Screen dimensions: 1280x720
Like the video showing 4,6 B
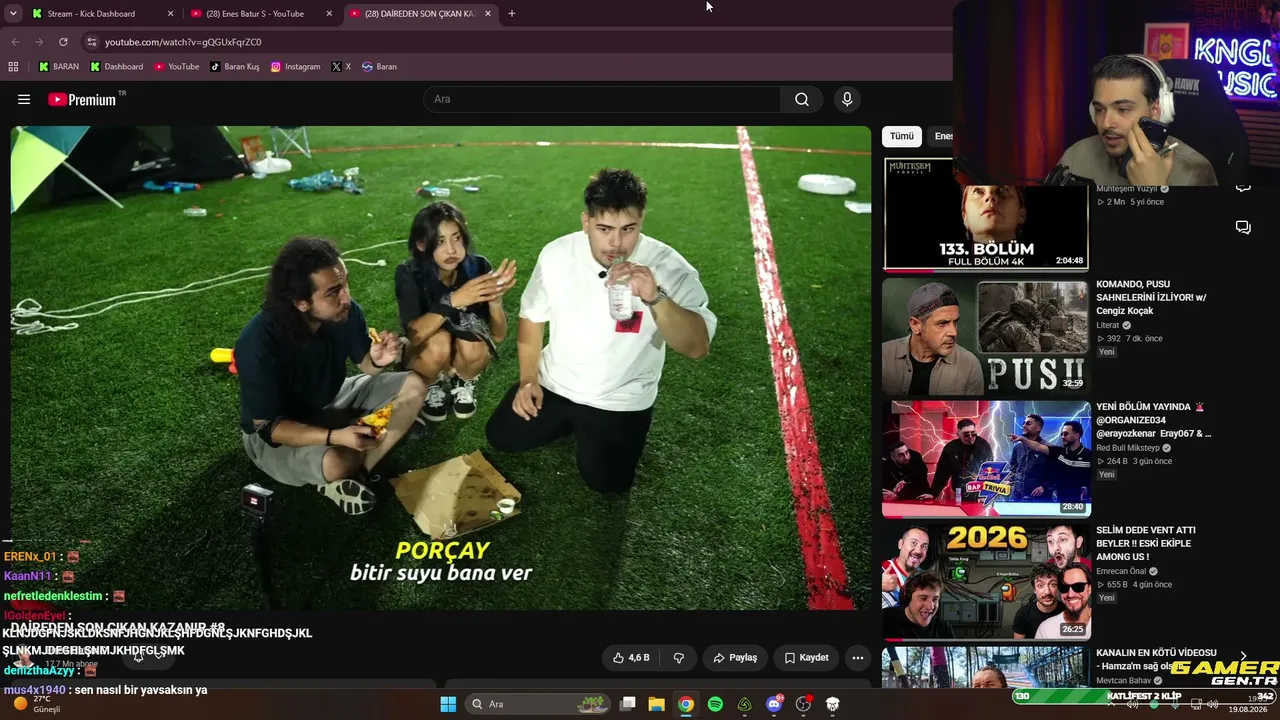pyautogui.click(x=632, y=658)
